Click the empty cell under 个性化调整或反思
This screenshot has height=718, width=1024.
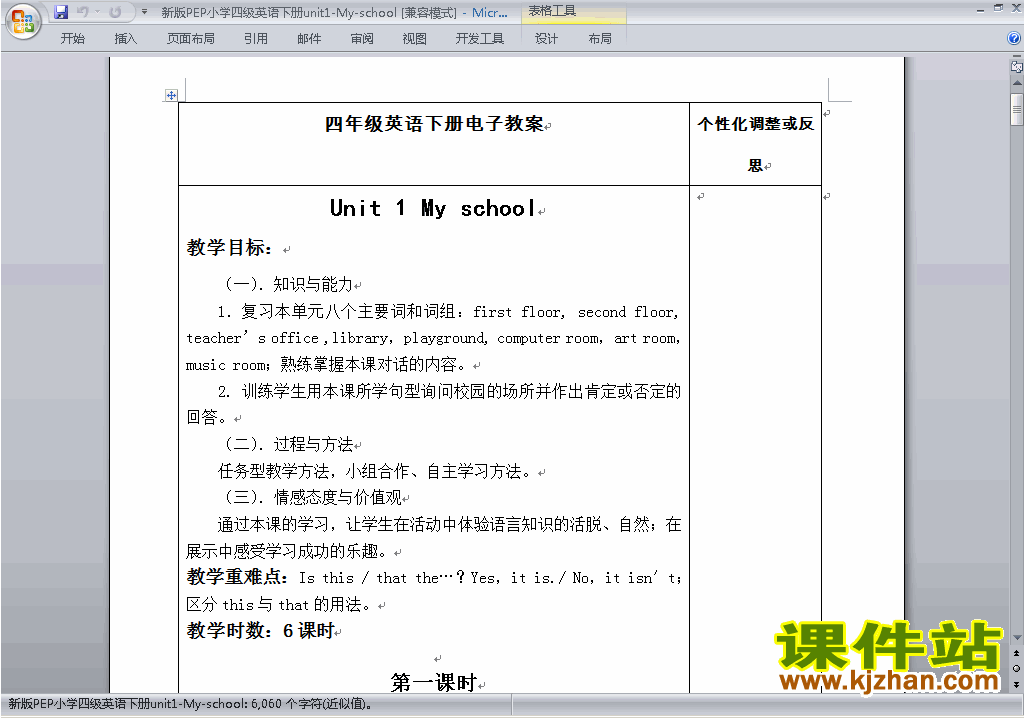756,438
